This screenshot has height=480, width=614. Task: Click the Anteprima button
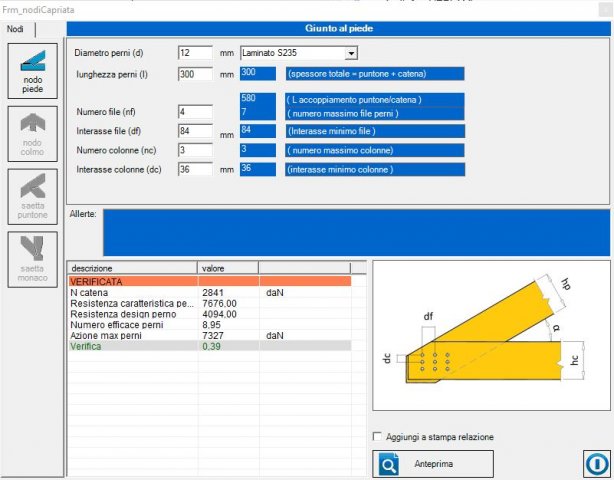[433, 464]
